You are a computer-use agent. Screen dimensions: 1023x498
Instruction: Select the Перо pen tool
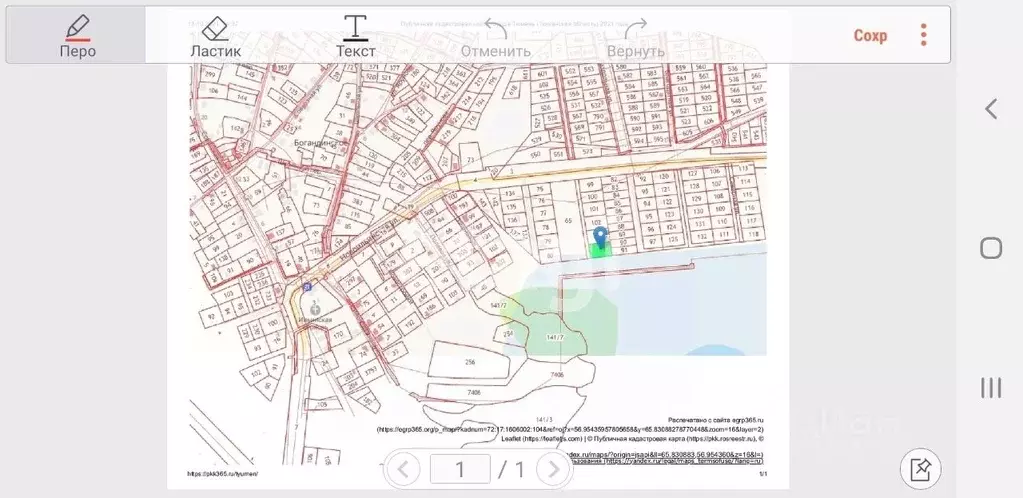(77, 36)
